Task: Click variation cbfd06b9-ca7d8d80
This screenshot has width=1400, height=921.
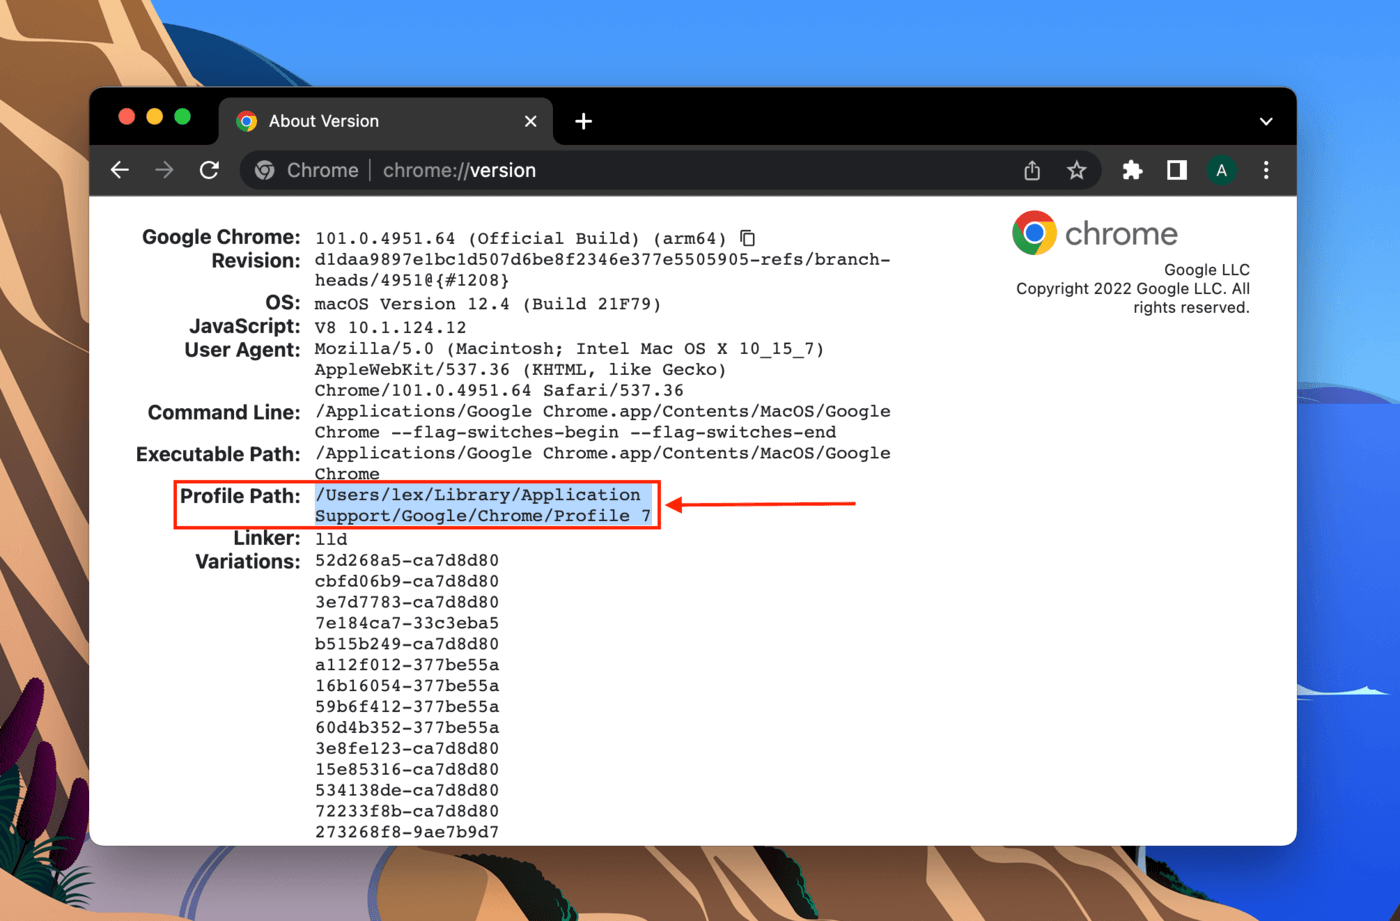Action: [407, 581]
